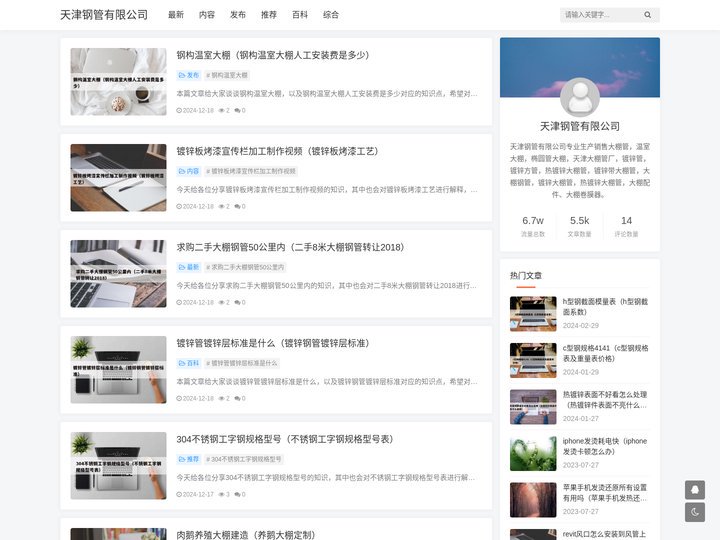Viewport: 720px width, 540px height.
Task: Click the #304不锈钢工字钢规格型号 hashtag tag
Action: click(x=244, y=459)
